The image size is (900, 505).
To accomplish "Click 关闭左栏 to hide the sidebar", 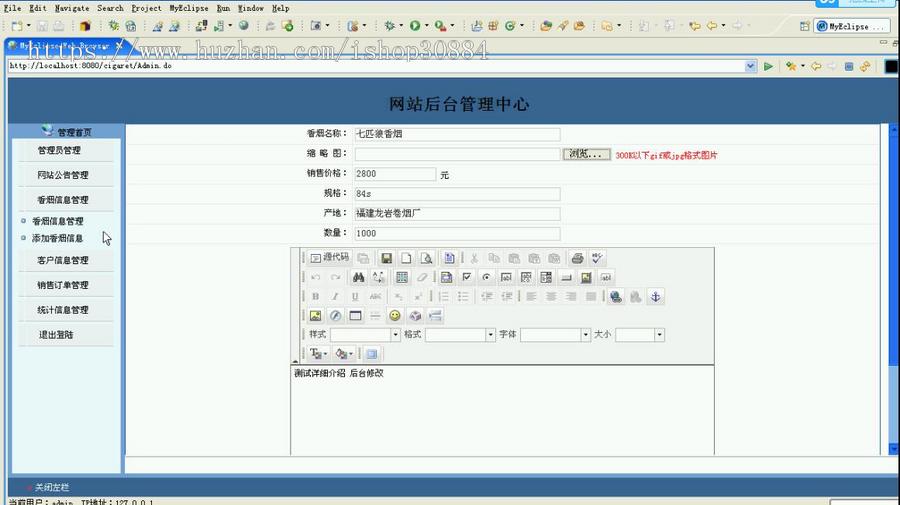I will tap(52, 487).
